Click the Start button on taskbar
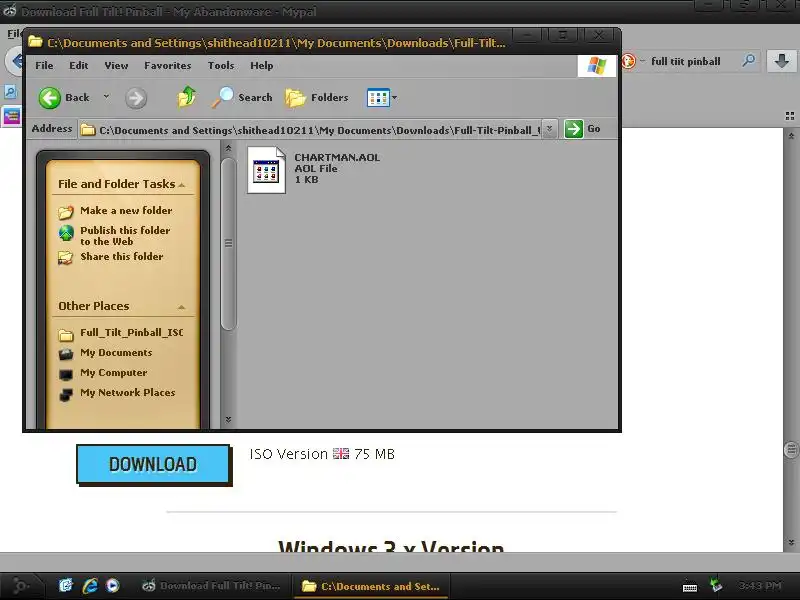Image resolution: width=800 pixels, height=600 pixels. click(x=21, y=585)
